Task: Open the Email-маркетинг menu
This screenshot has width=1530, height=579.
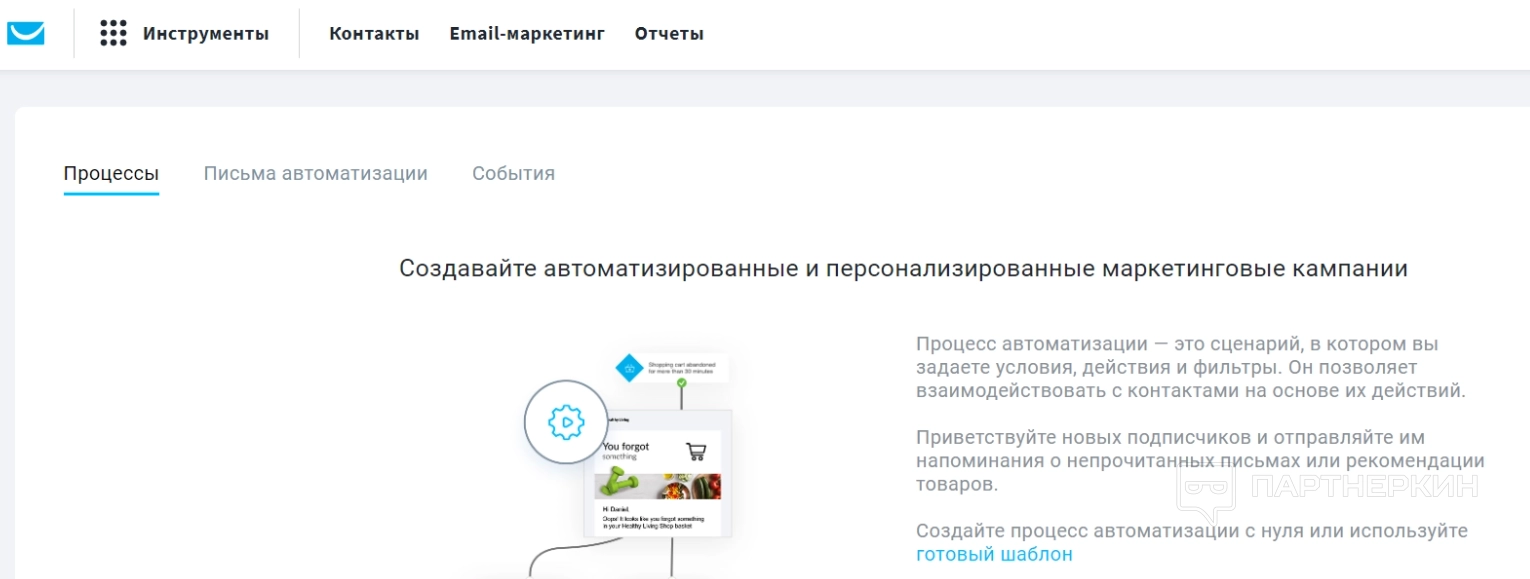Action: click(527, 33)
